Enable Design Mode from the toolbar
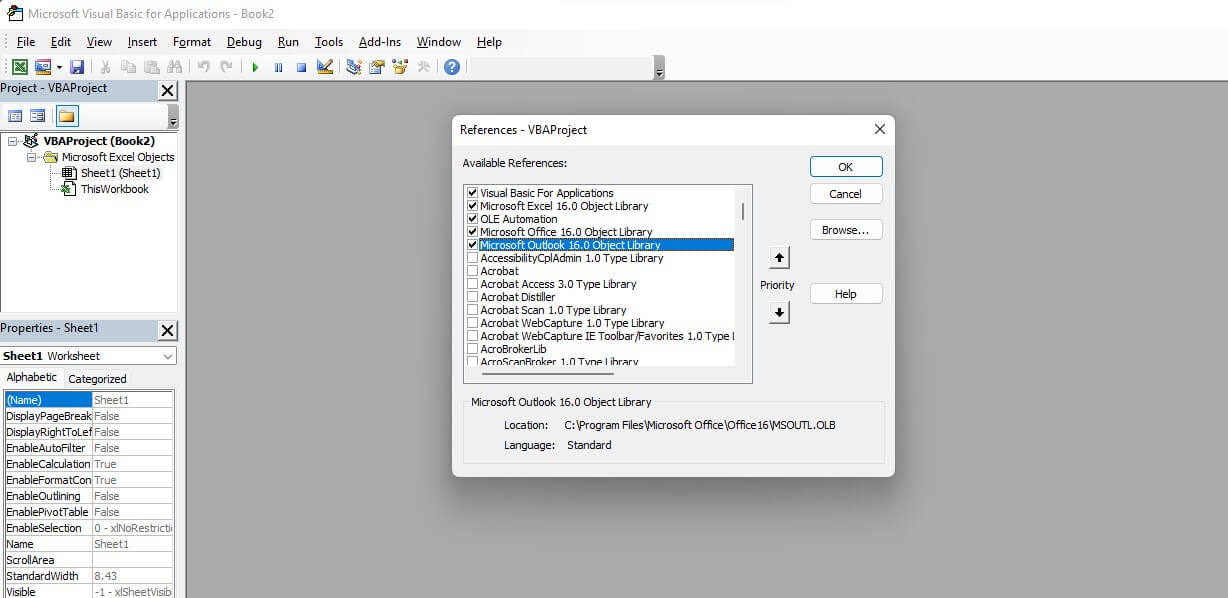This screenshot has height=598, width=1228. point(324,66)
